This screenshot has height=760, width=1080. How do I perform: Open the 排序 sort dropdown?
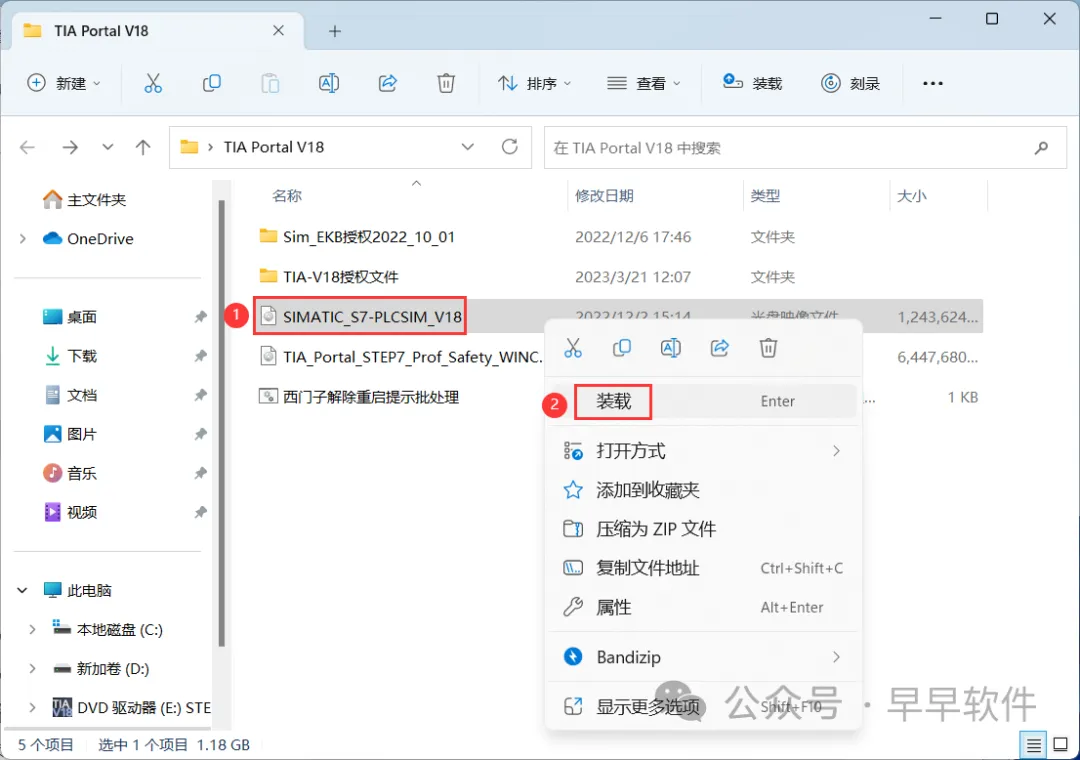coord(534,83)
